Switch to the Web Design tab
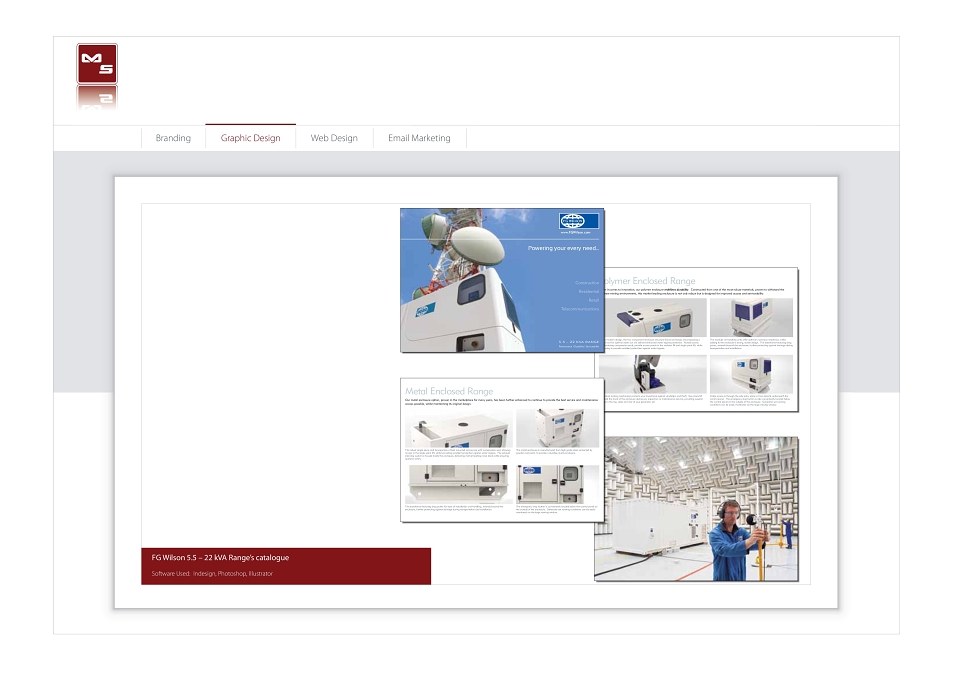Image resolution: width=960 pixels, height=679 pixels. coord(334,138)
